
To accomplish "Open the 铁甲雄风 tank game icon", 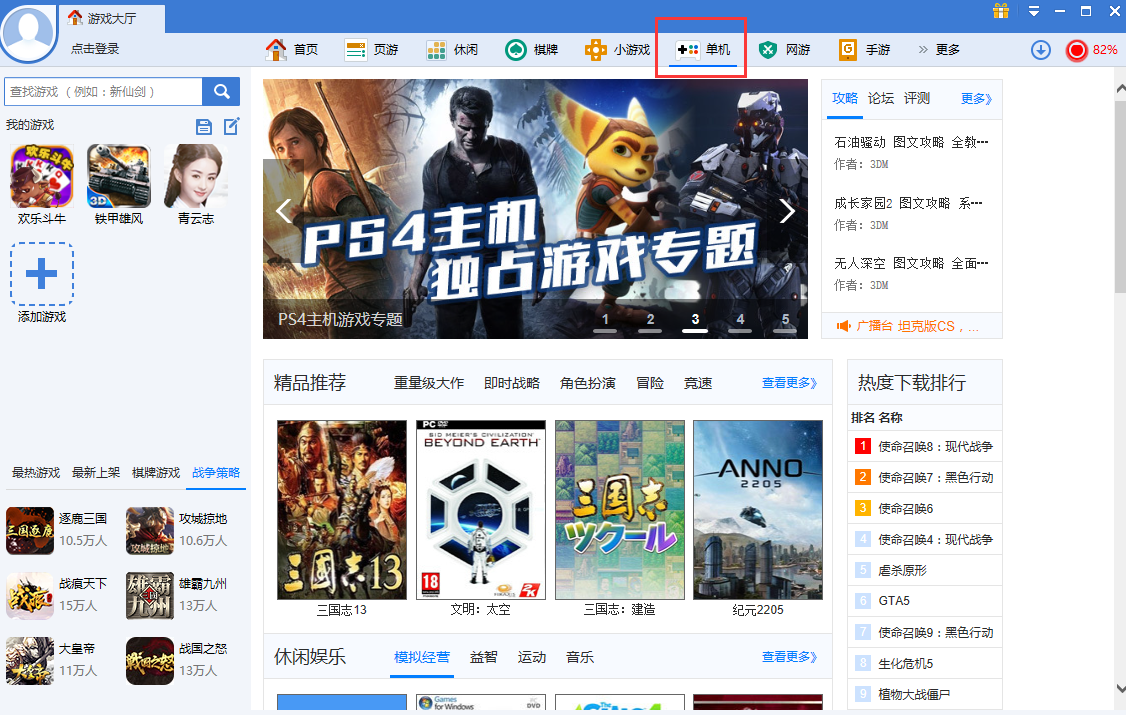I will [119, 176].
